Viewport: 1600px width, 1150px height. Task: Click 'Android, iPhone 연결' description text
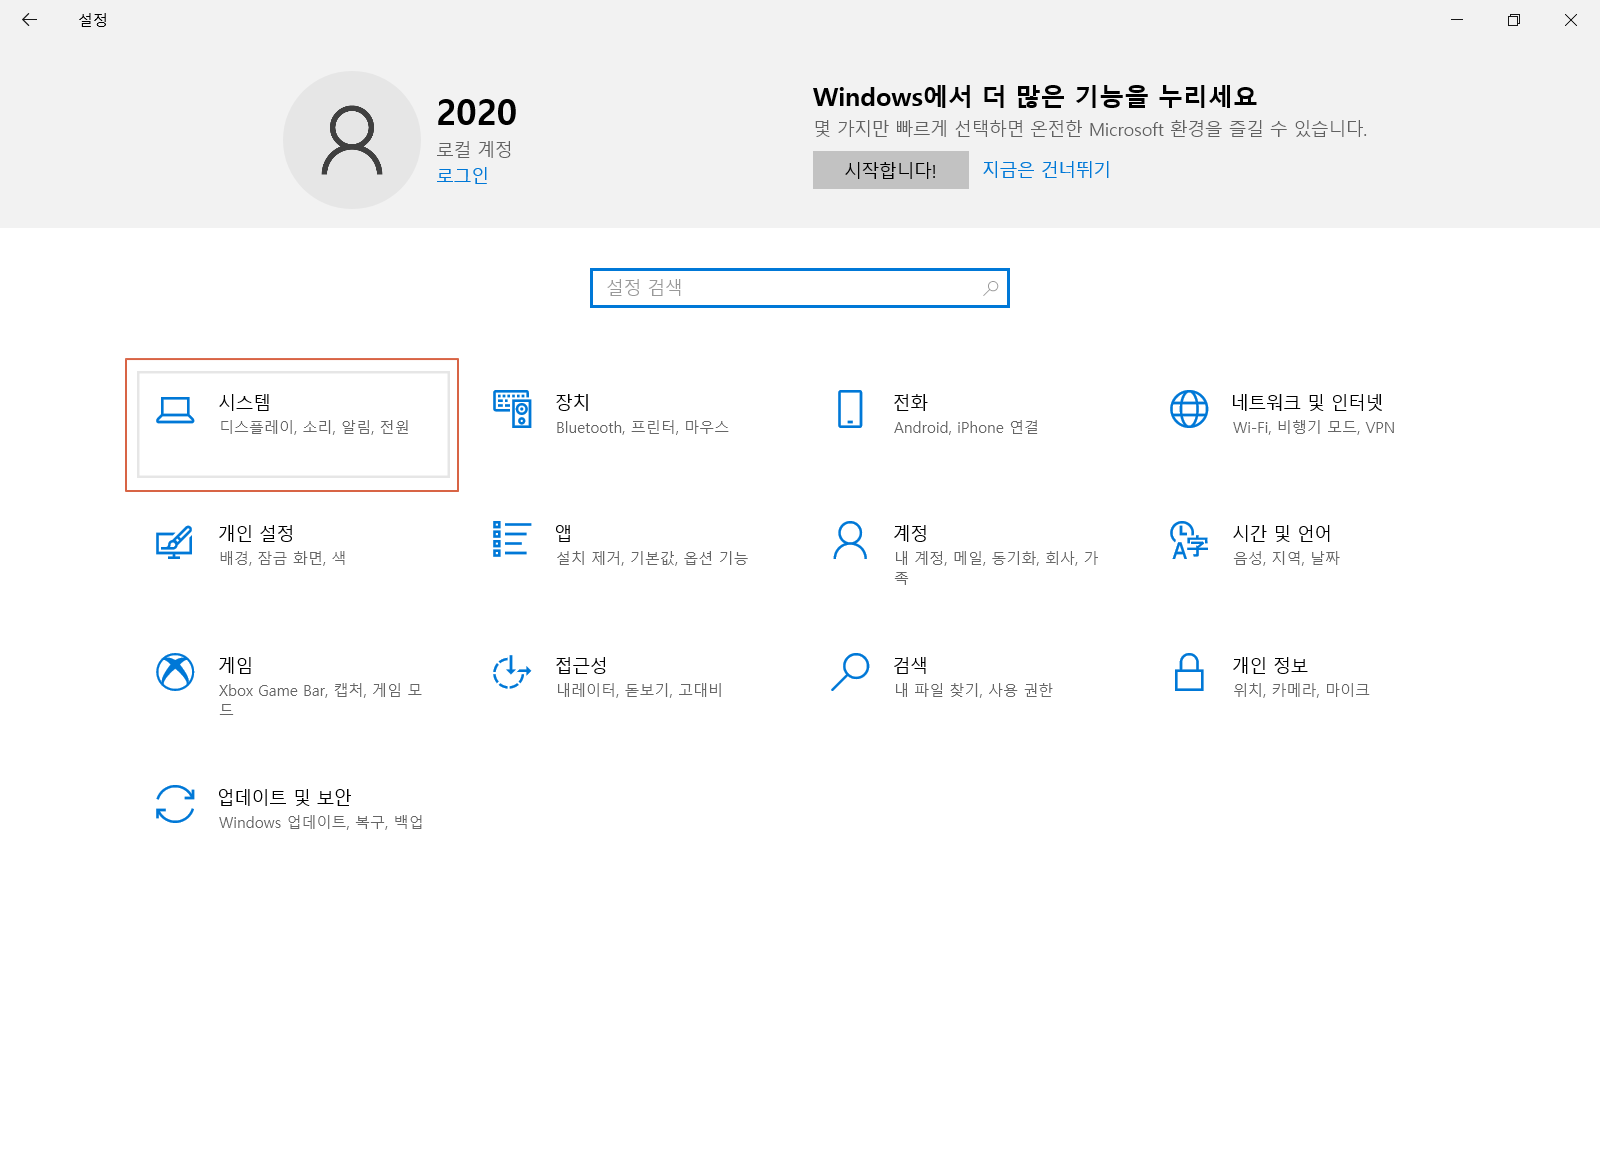[966, 427]
